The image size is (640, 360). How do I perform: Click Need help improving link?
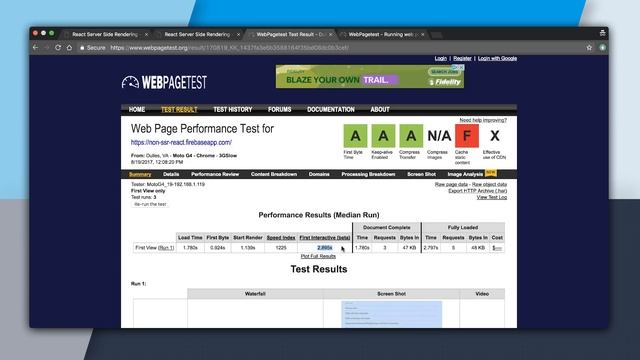click(483, 120)
